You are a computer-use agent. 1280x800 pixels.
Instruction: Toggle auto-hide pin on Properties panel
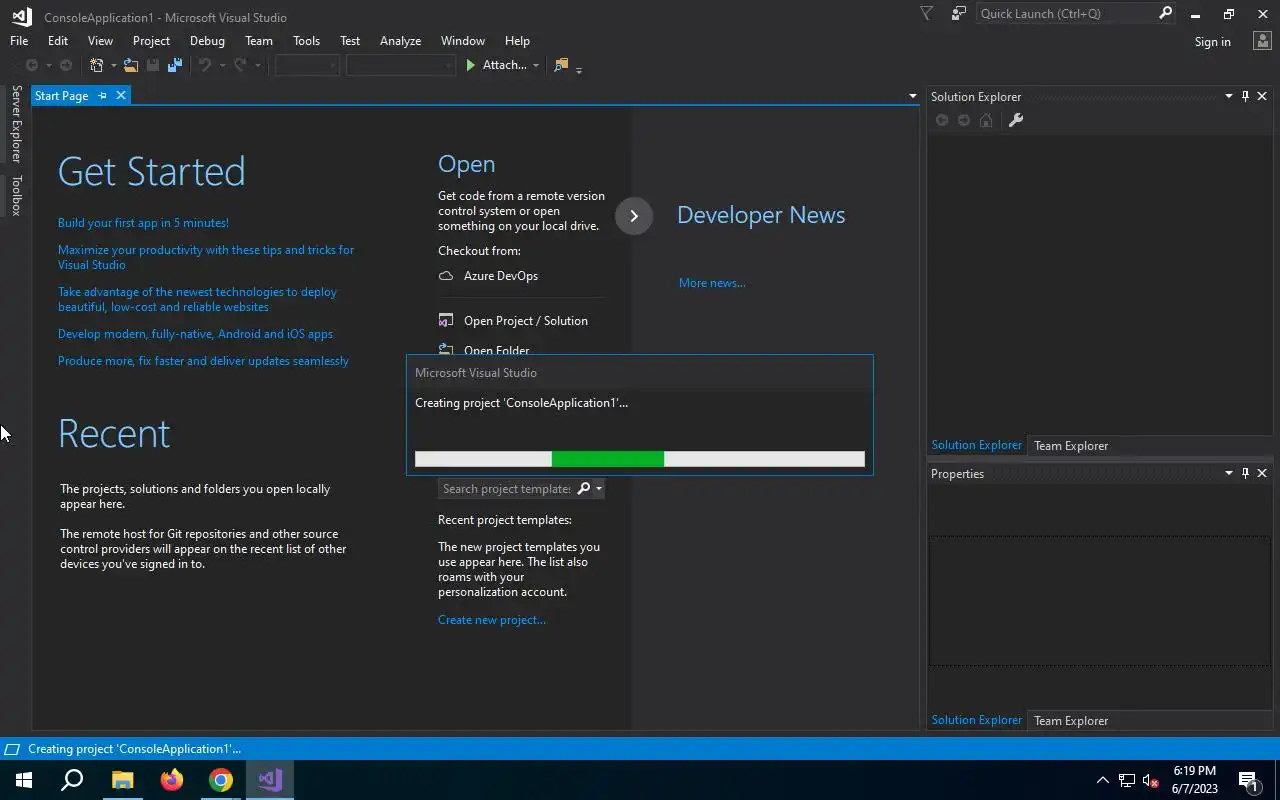click(x=1245, y=473)
